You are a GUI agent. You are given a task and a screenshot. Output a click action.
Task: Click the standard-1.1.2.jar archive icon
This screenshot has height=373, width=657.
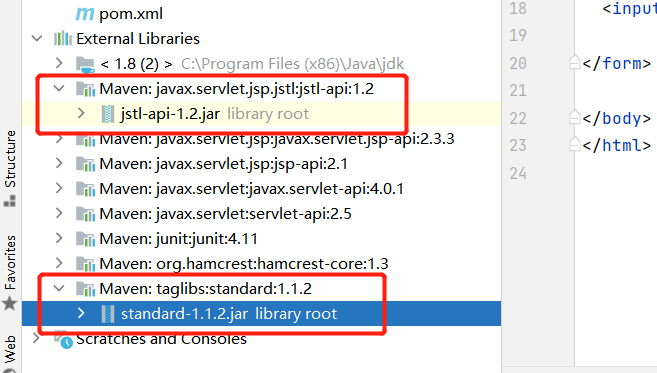click(108, 314)
